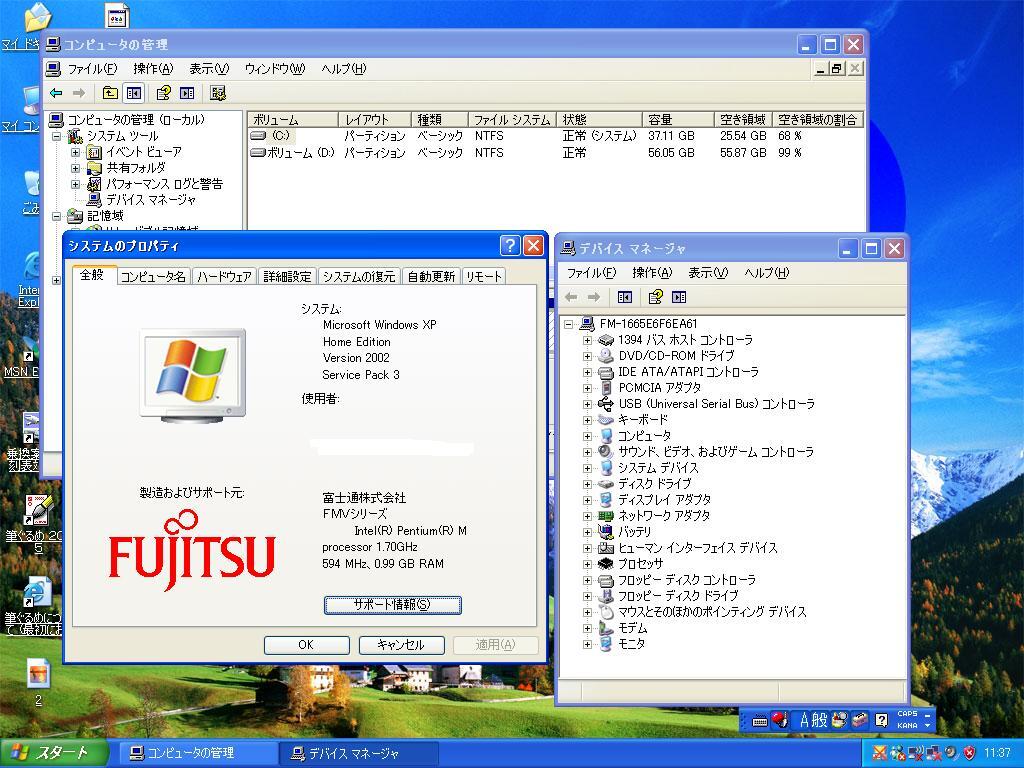Screen dimensions: 1024x768
Task: Open the リモート tab
Action: pos(484,277)
